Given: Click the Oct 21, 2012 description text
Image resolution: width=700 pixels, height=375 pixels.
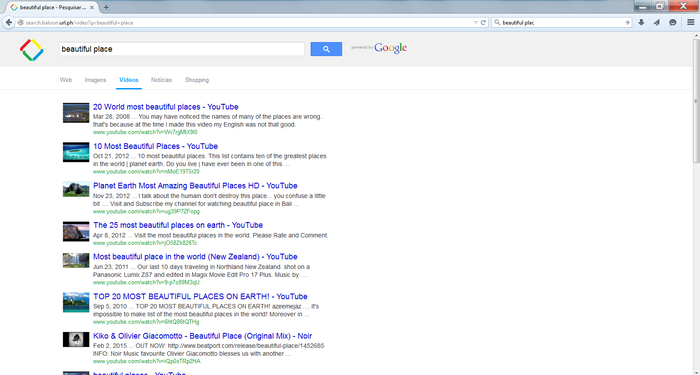Looking at the screenshot, I should (210, 160).
